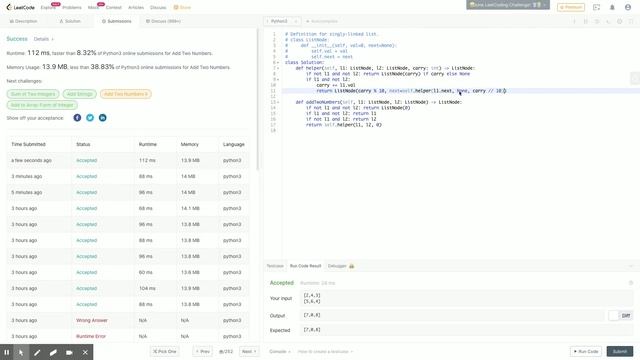640x360 pixels.
Task: Open the Contest page
Action: 113,7
